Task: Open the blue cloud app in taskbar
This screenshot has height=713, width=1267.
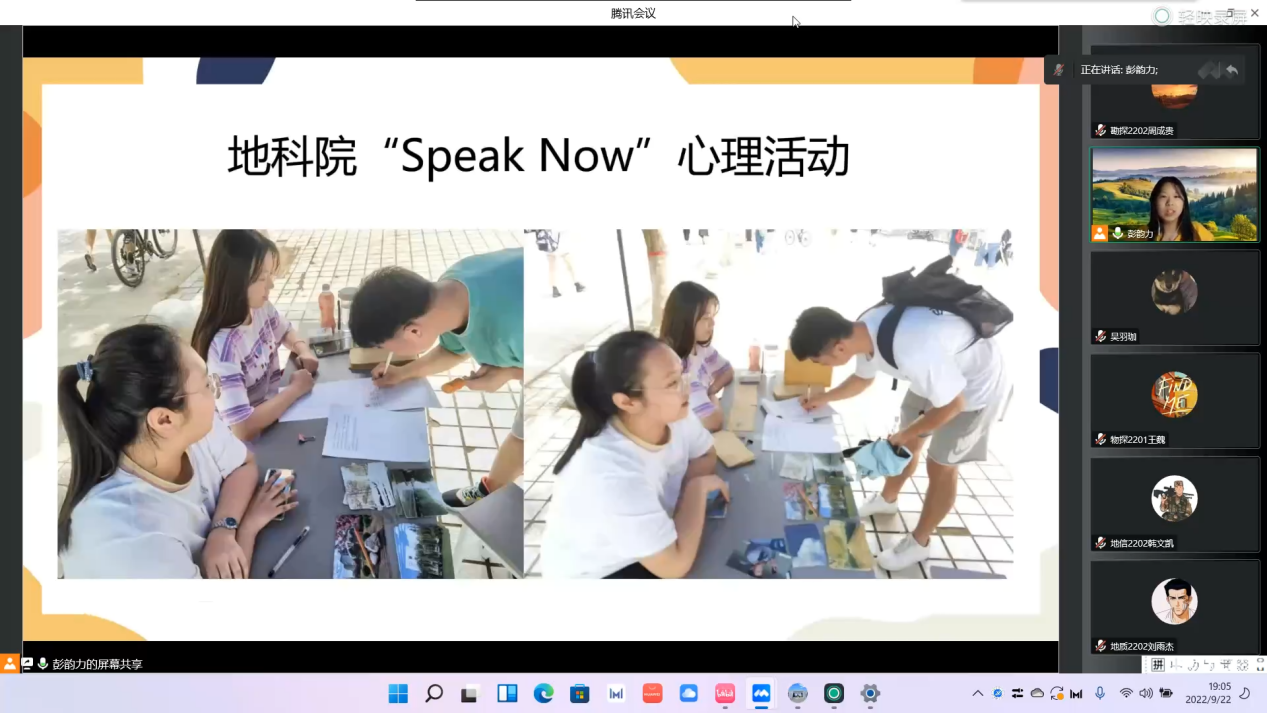Action: 689,694
